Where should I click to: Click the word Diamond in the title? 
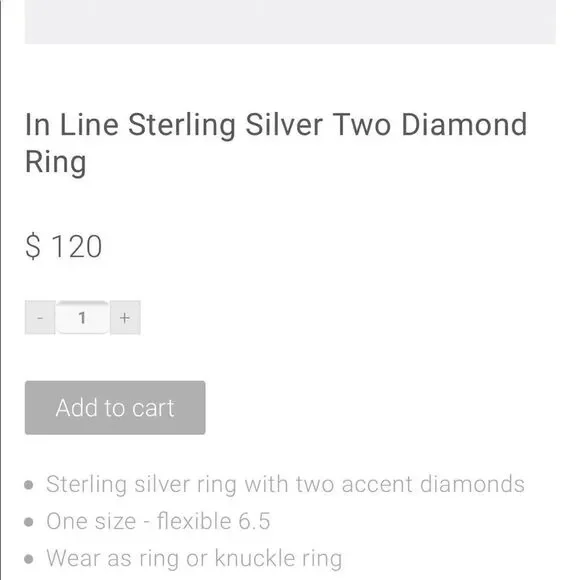464,125
